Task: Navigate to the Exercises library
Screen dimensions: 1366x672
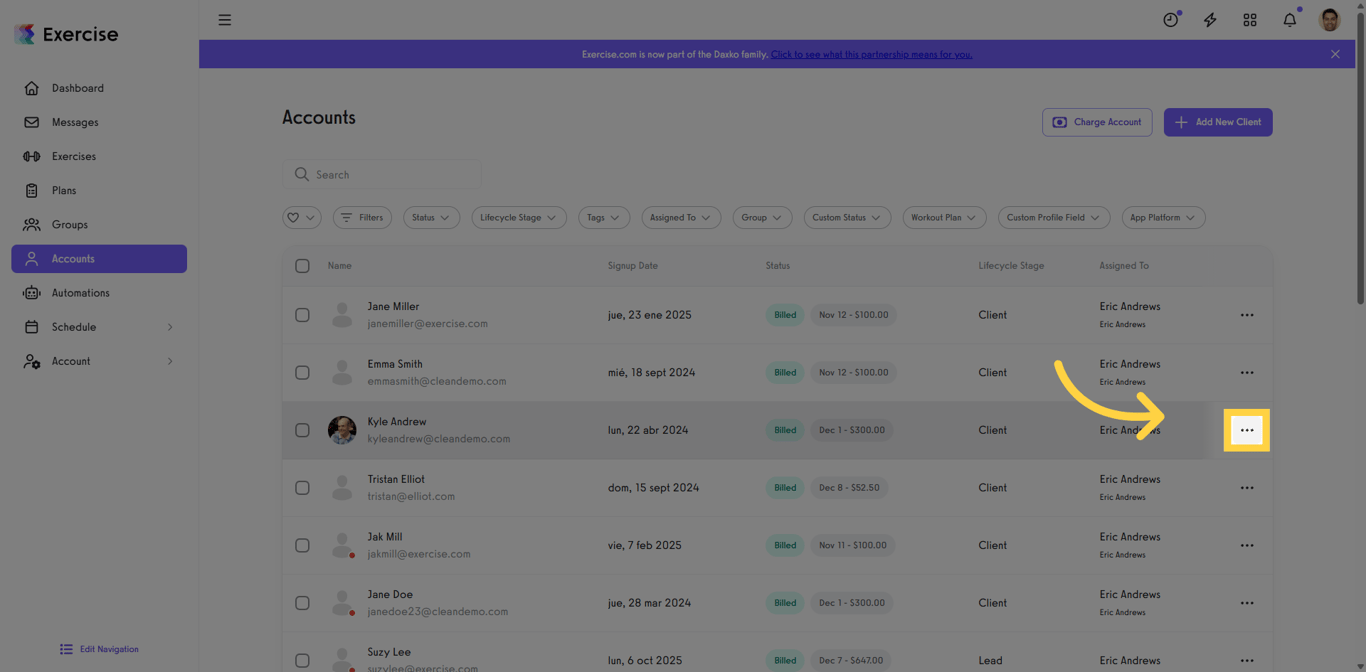Action: pyautogui.click(x=74, y=156)
